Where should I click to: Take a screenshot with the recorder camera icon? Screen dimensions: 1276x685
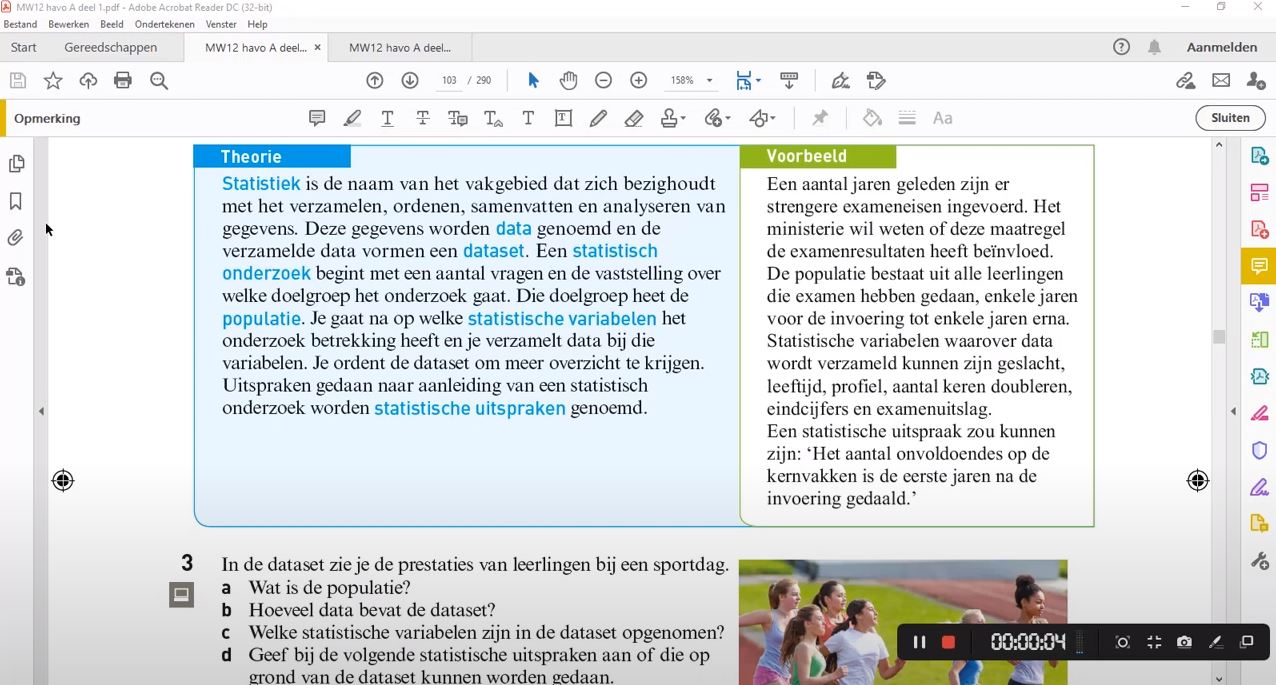point(1184,642)
